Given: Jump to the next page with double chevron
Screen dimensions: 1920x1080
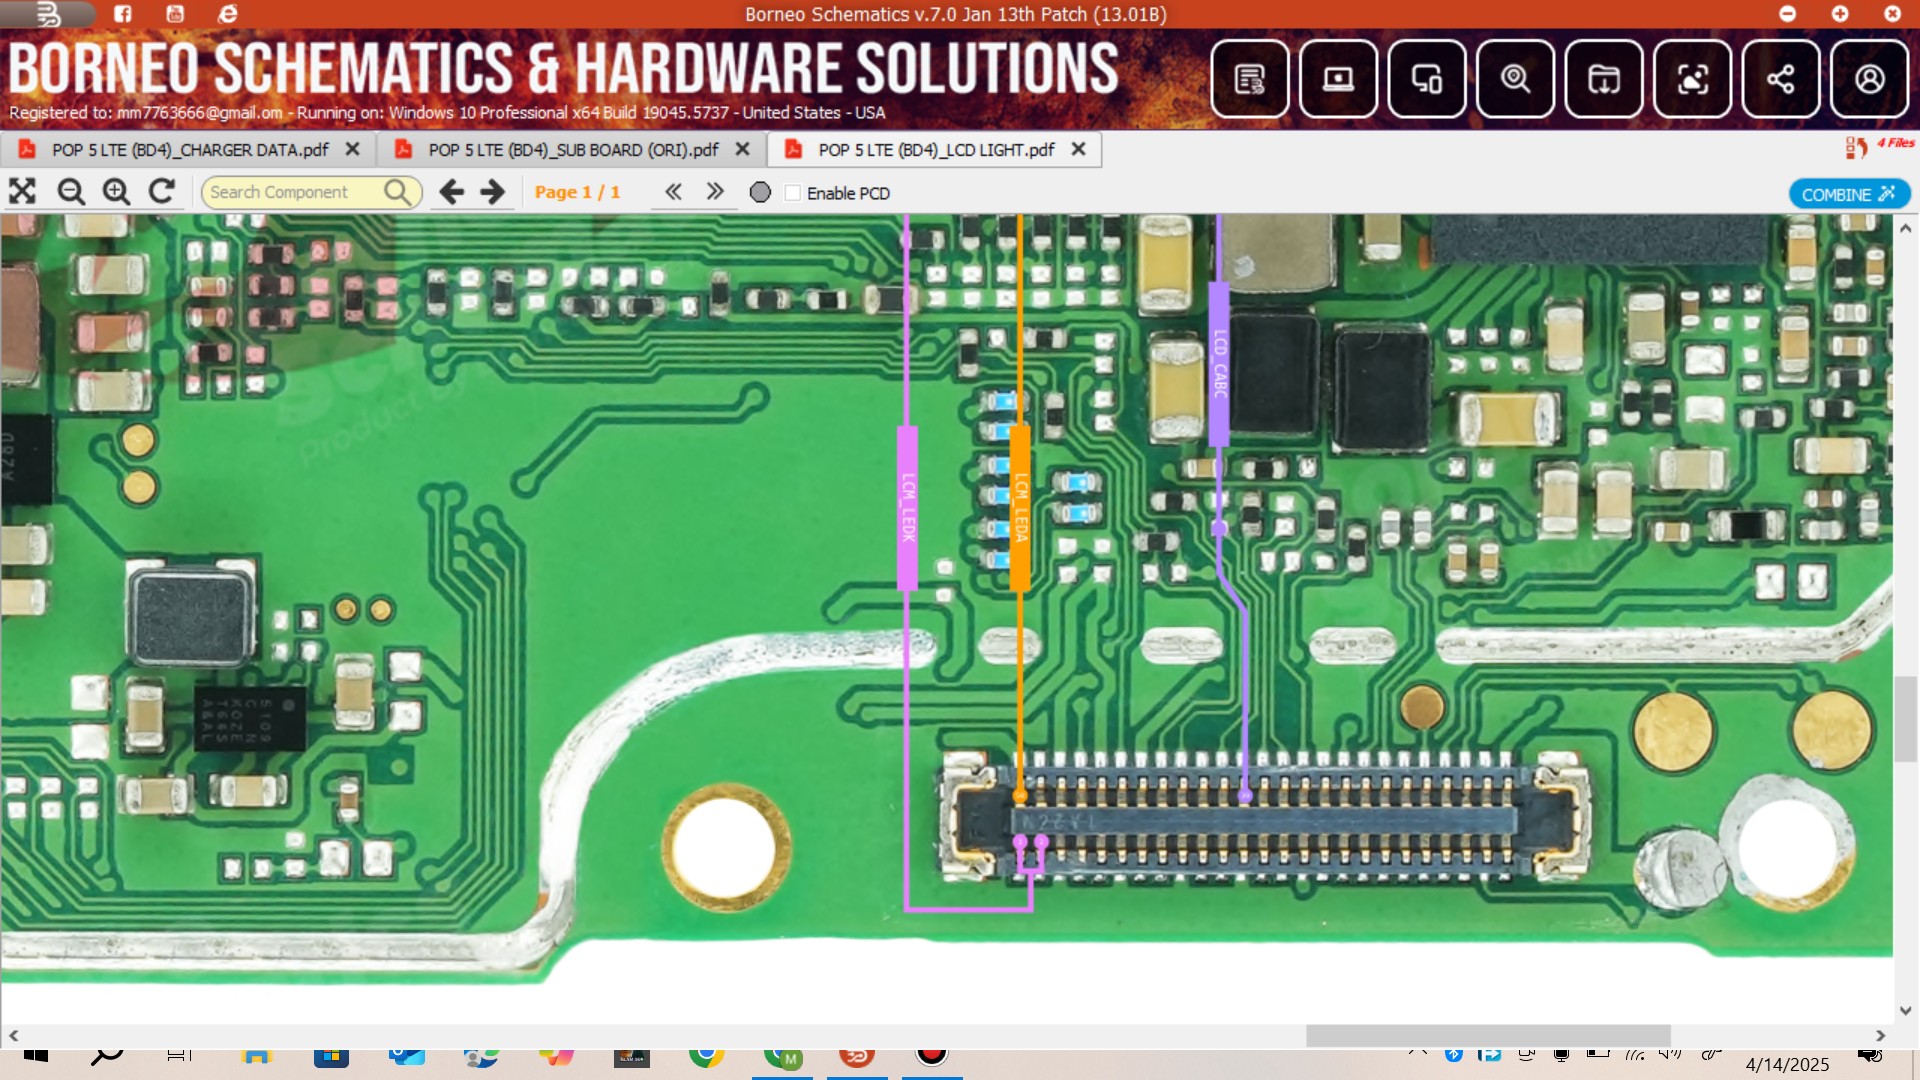Looking at the screenshot, I should [x=714, y=191].
